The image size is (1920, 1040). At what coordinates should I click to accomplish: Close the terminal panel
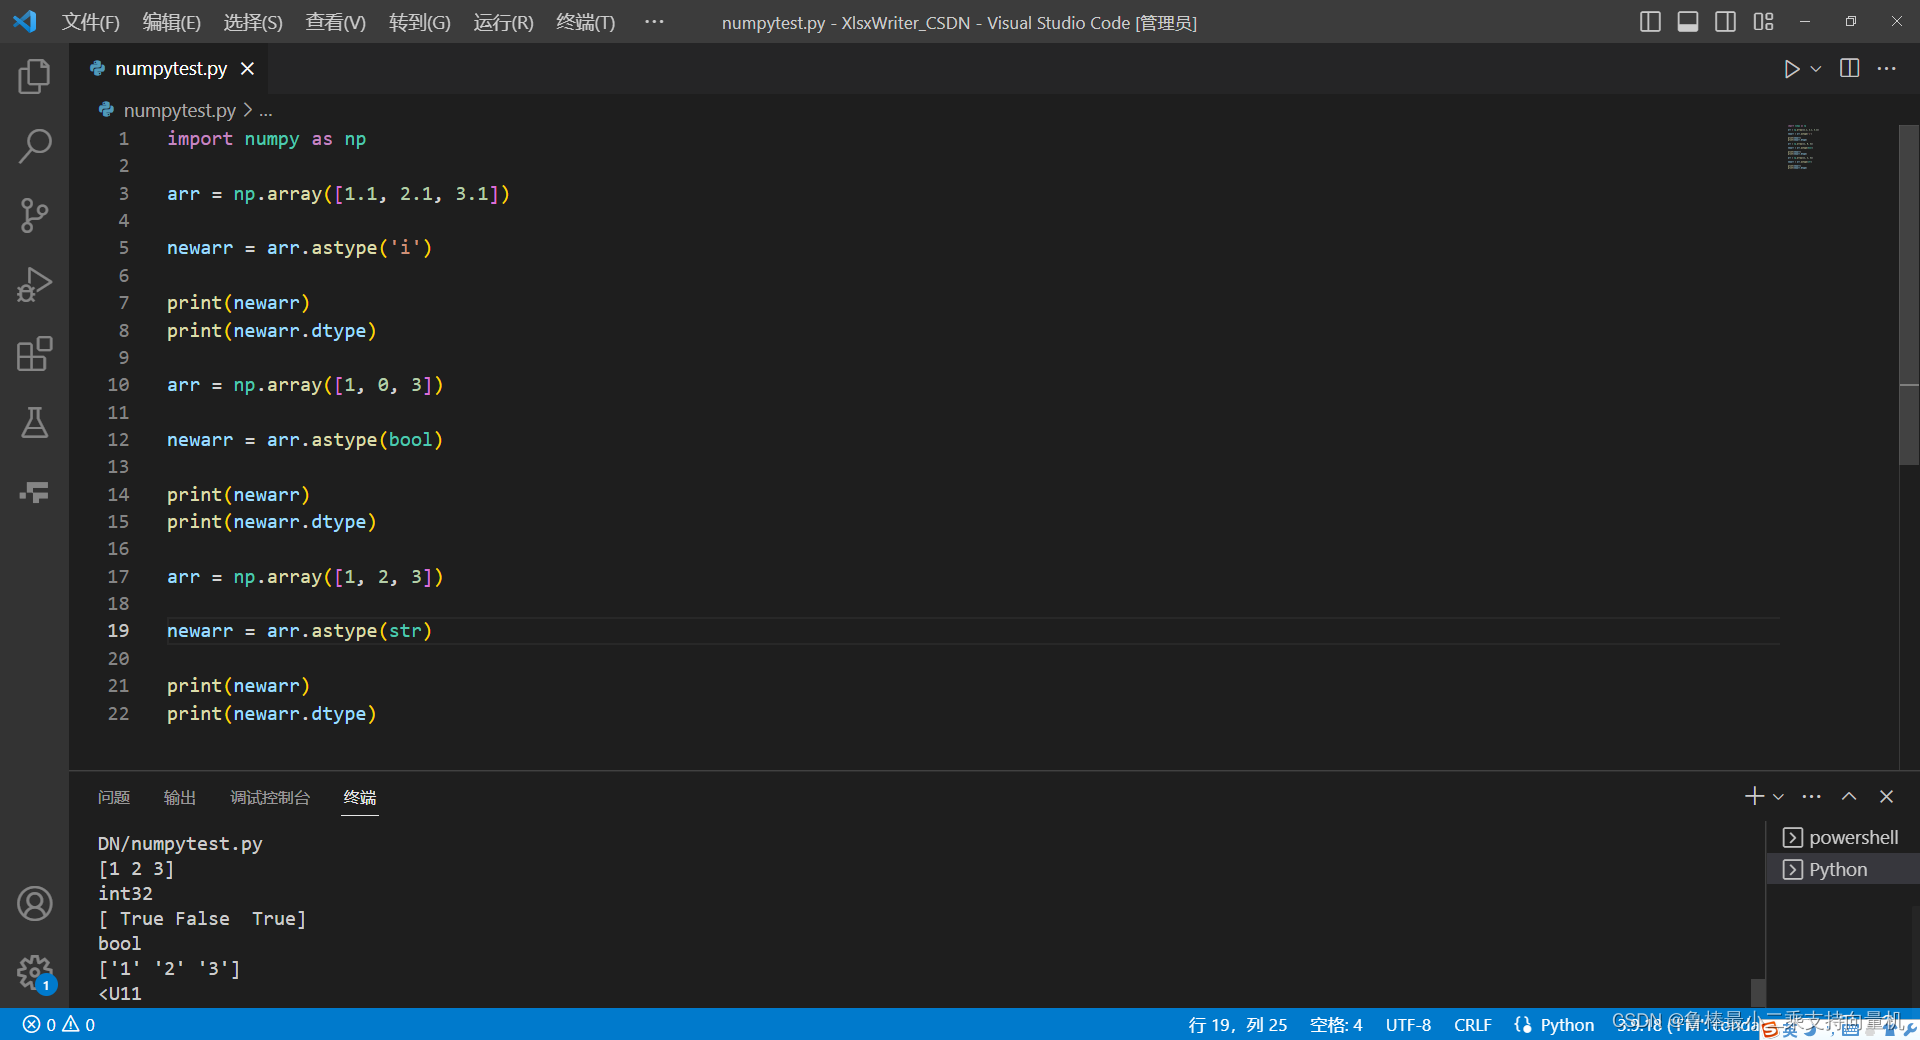click(x=1886, y=797)
